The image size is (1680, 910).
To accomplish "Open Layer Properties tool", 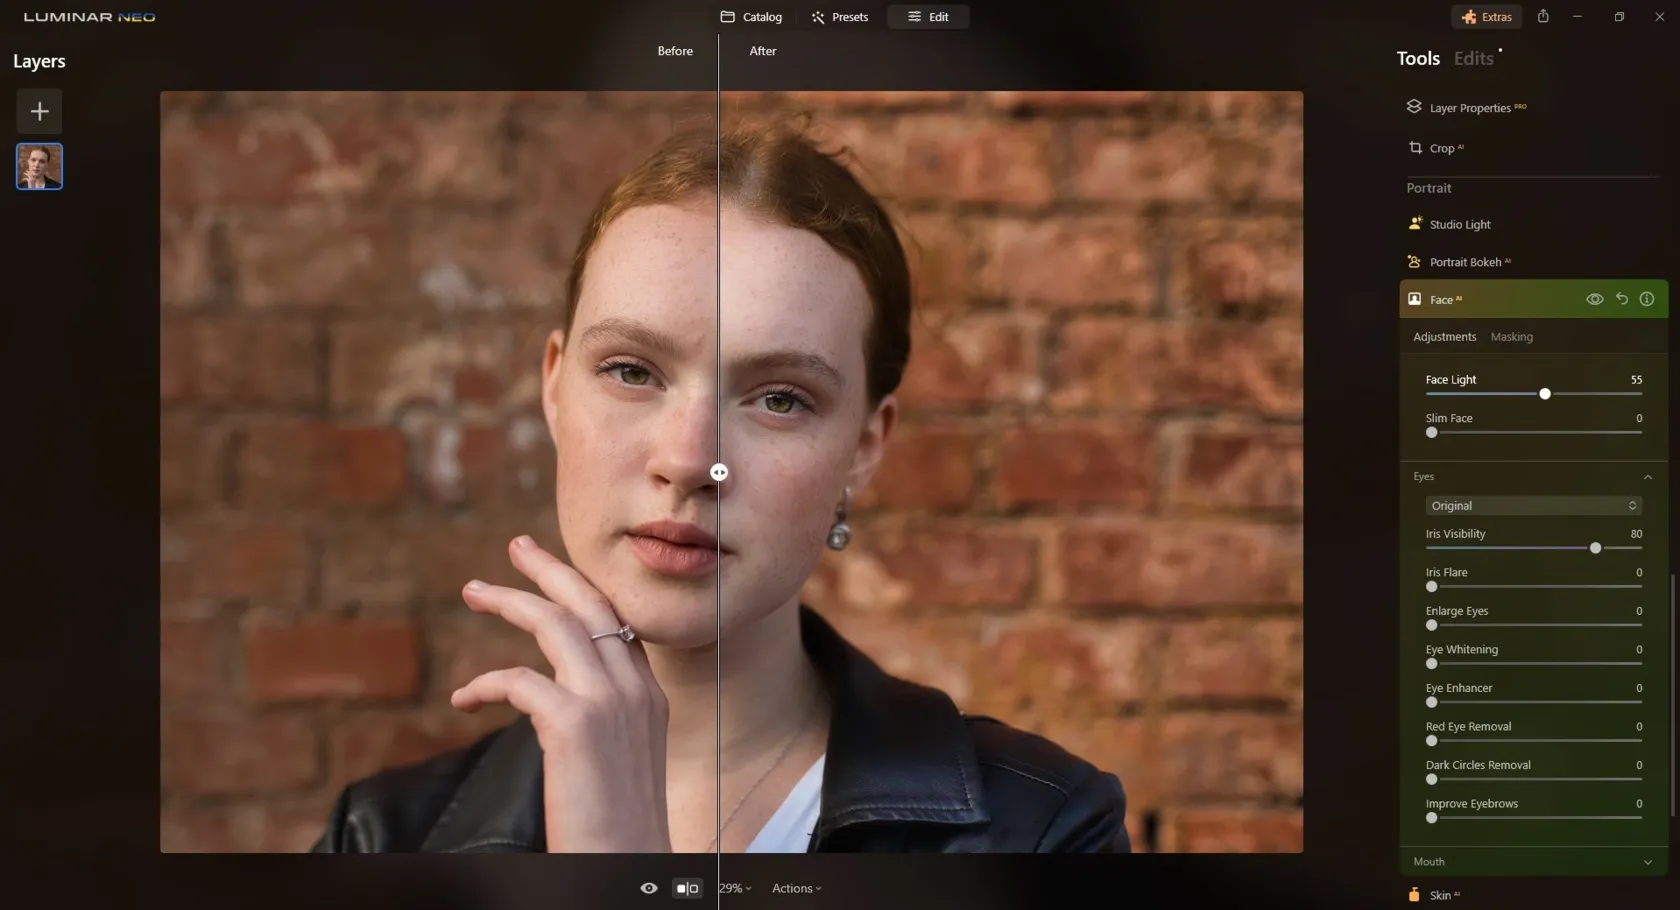I will pos(1468,108).
